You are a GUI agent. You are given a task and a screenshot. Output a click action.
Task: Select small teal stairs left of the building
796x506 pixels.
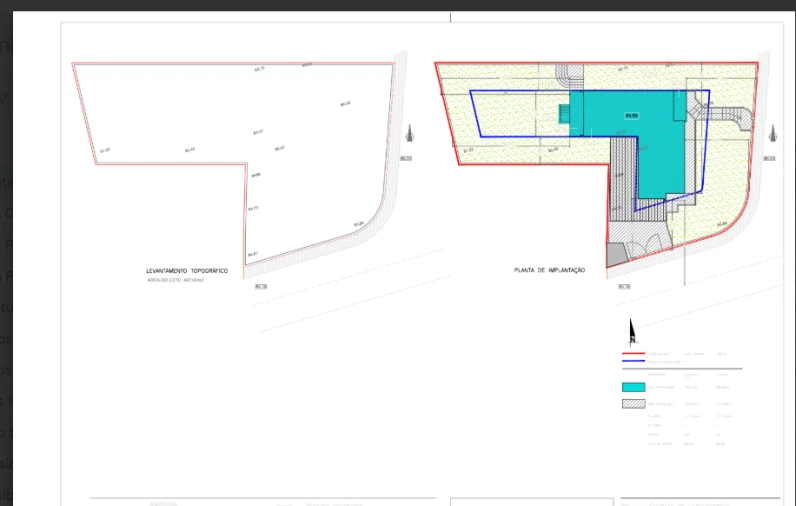point(564,115)
